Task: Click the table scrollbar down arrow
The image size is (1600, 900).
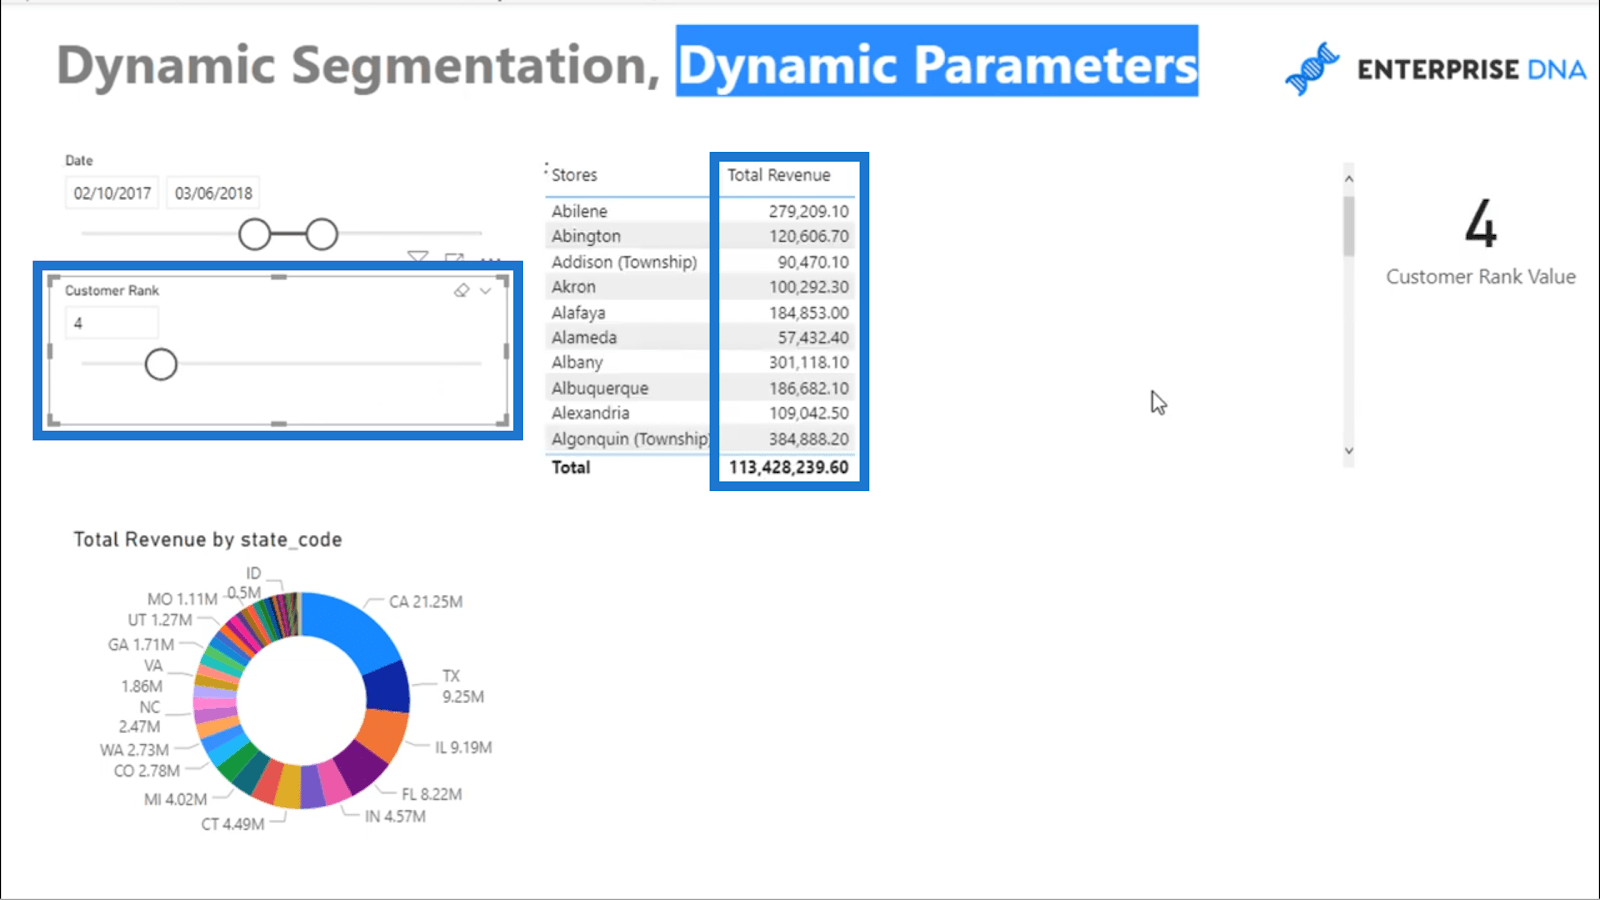Action: 1349,451
